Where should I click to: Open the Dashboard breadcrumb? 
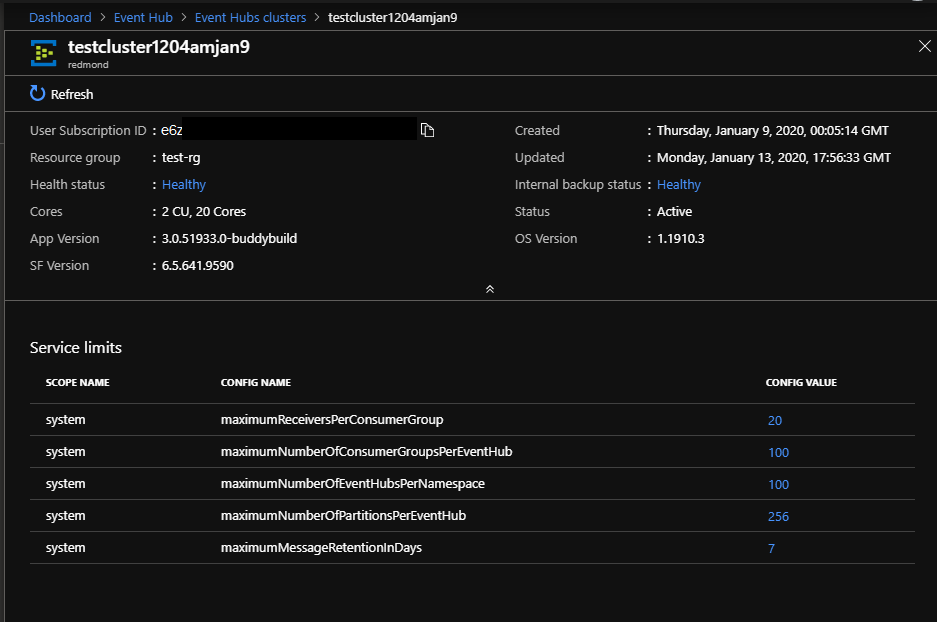pyautogui.click(x=60, y=16)
